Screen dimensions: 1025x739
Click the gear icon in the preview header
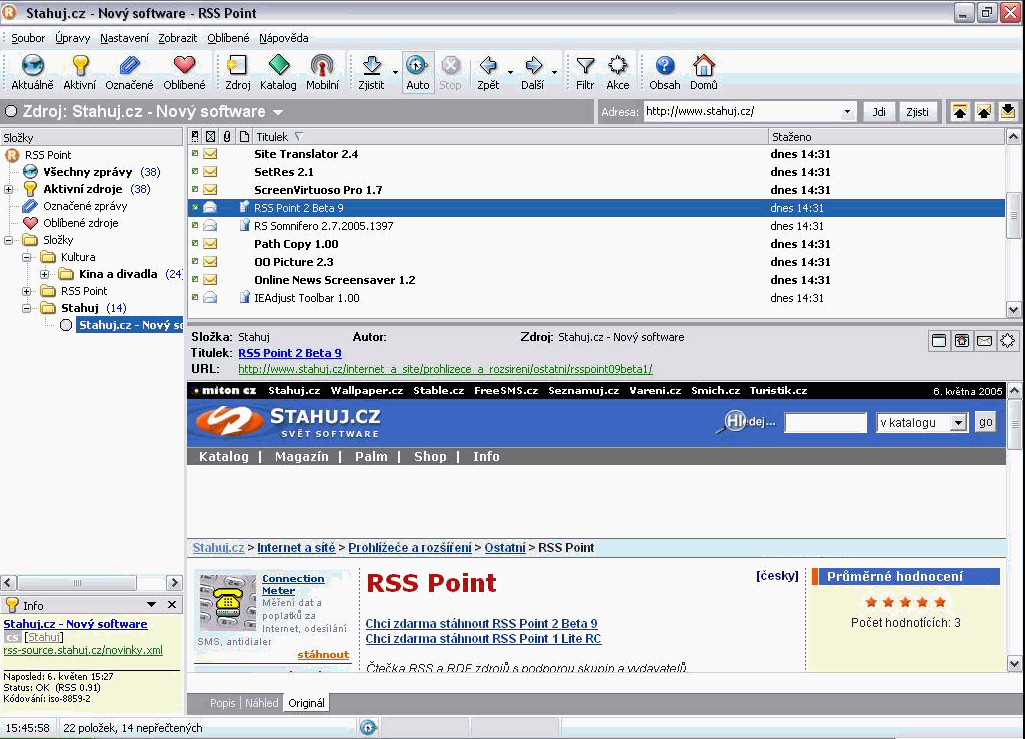coord(1007,341)
